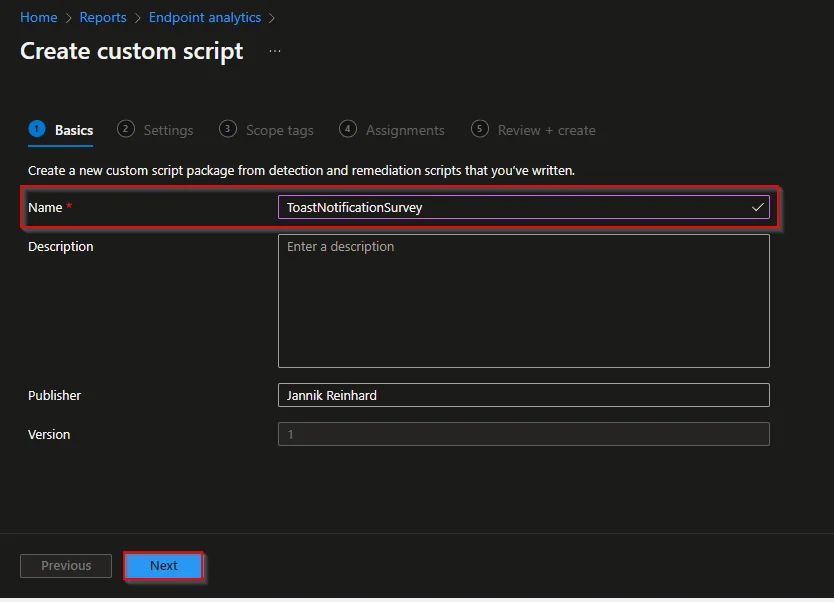Screen dimensions: 834x602
Task: Switch to Scope tags step
Action: coord(266,130)
